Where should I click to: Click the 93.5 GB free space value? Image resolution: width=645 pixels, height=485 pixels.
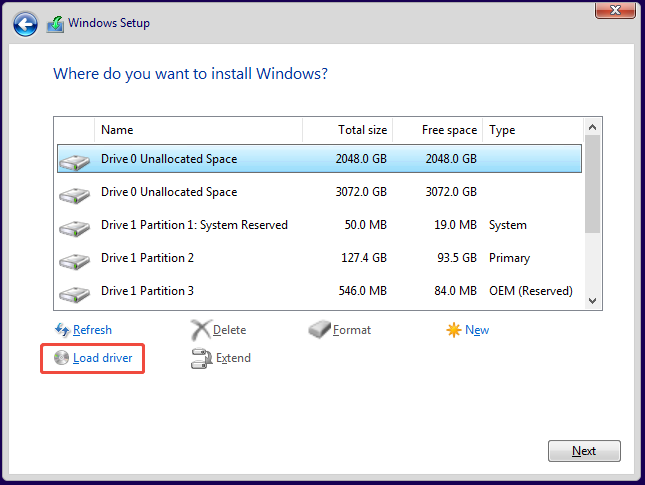[457, 258]
